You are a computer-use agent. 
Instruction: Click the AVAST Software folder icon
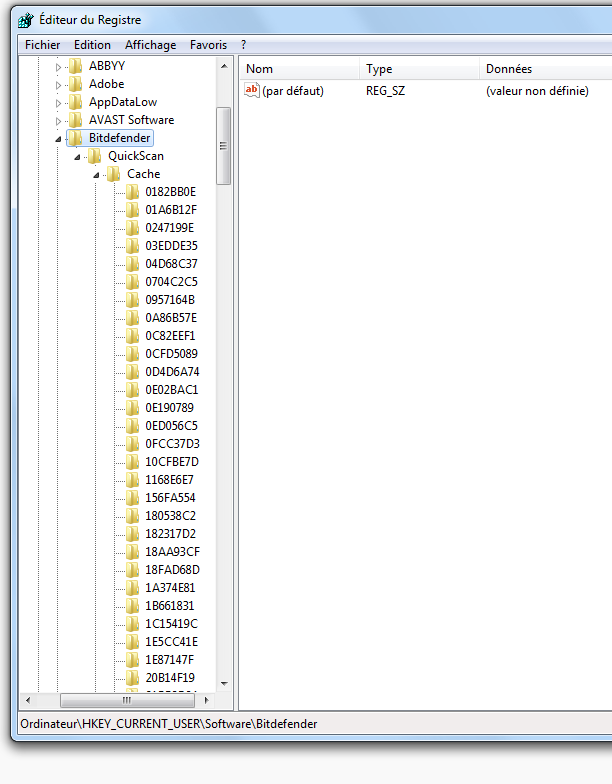click(76, 120)
